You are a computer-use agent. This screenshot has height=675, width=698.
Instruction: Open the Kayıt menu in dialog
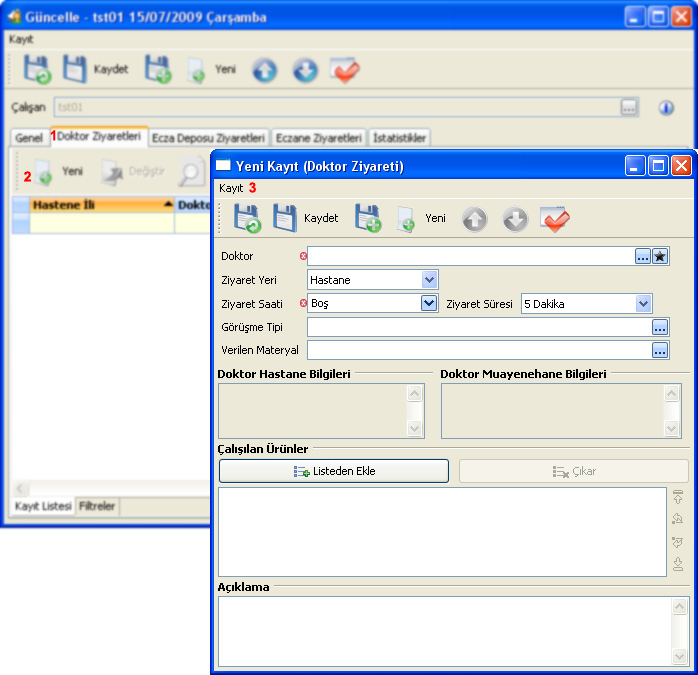(x=231, y=188)
